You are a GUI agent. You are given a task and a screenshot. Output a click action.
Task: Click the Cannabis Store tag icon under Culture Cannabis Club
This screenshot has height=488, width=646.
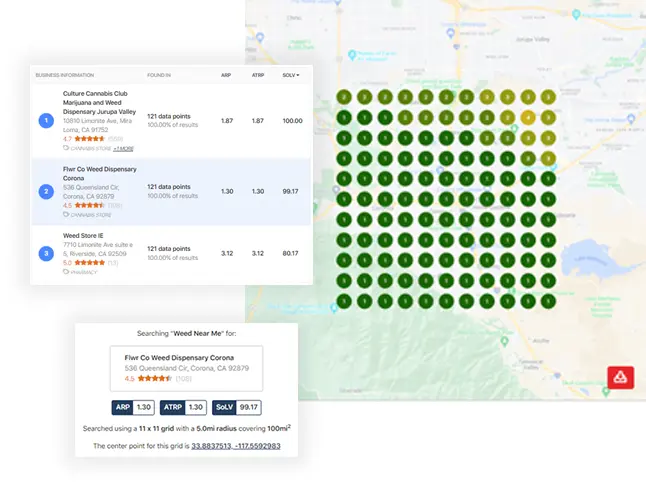pyautogui.click(x=66, y=148)
